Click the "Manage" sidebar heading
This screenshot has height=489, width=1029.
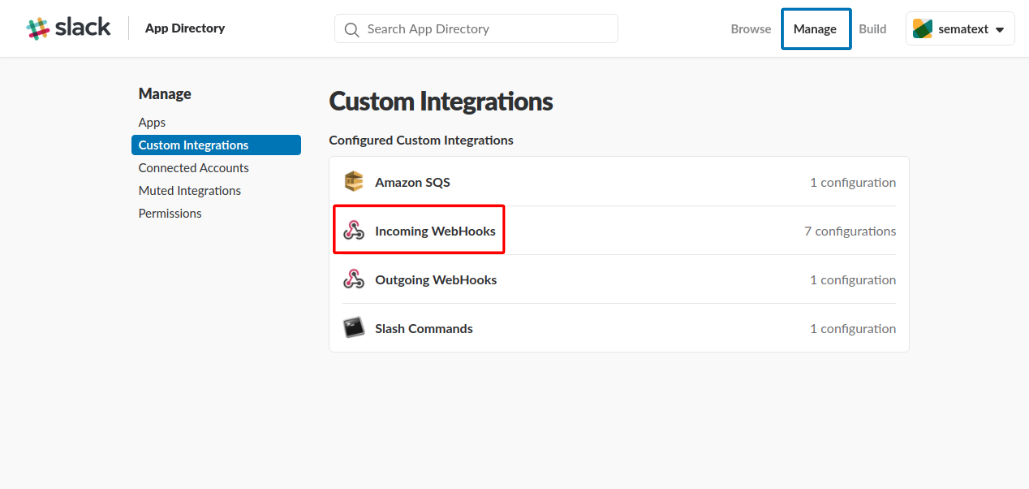[165, 94]
